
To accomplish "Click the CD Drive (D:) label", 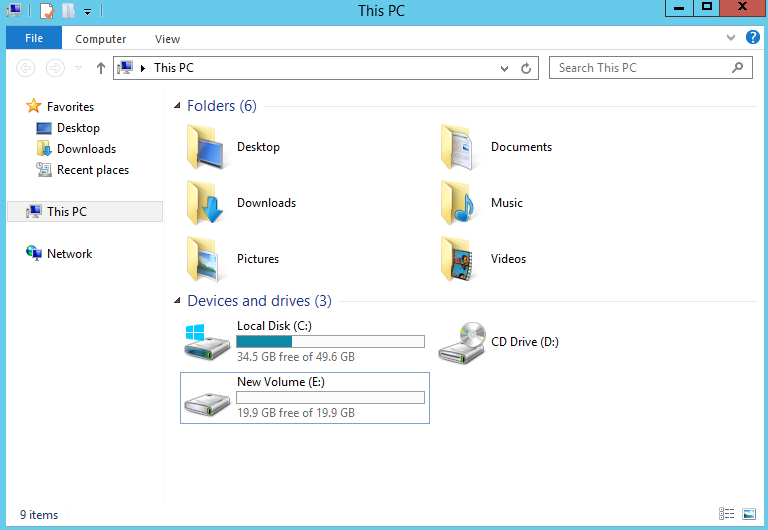I will tap(525, 342).
